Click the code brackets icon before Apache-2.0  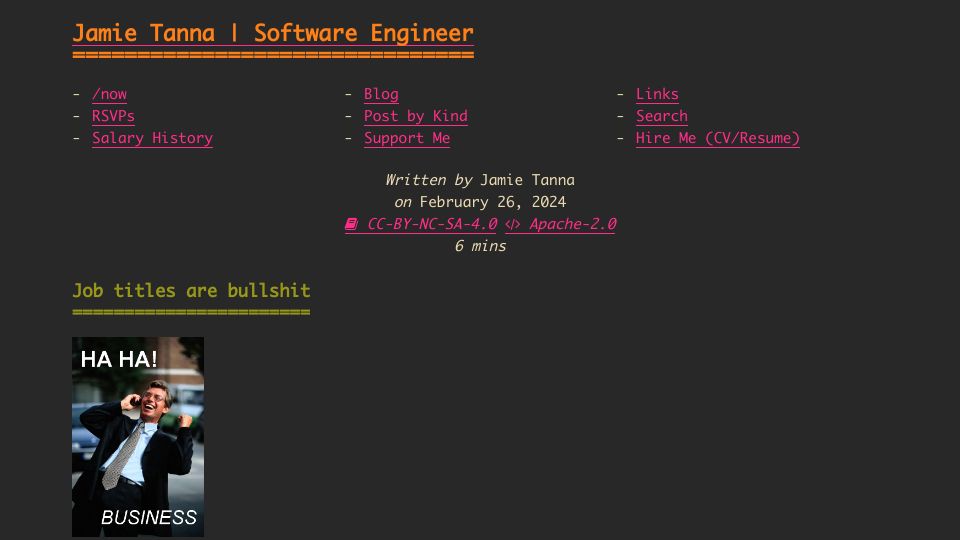[513, 225]
